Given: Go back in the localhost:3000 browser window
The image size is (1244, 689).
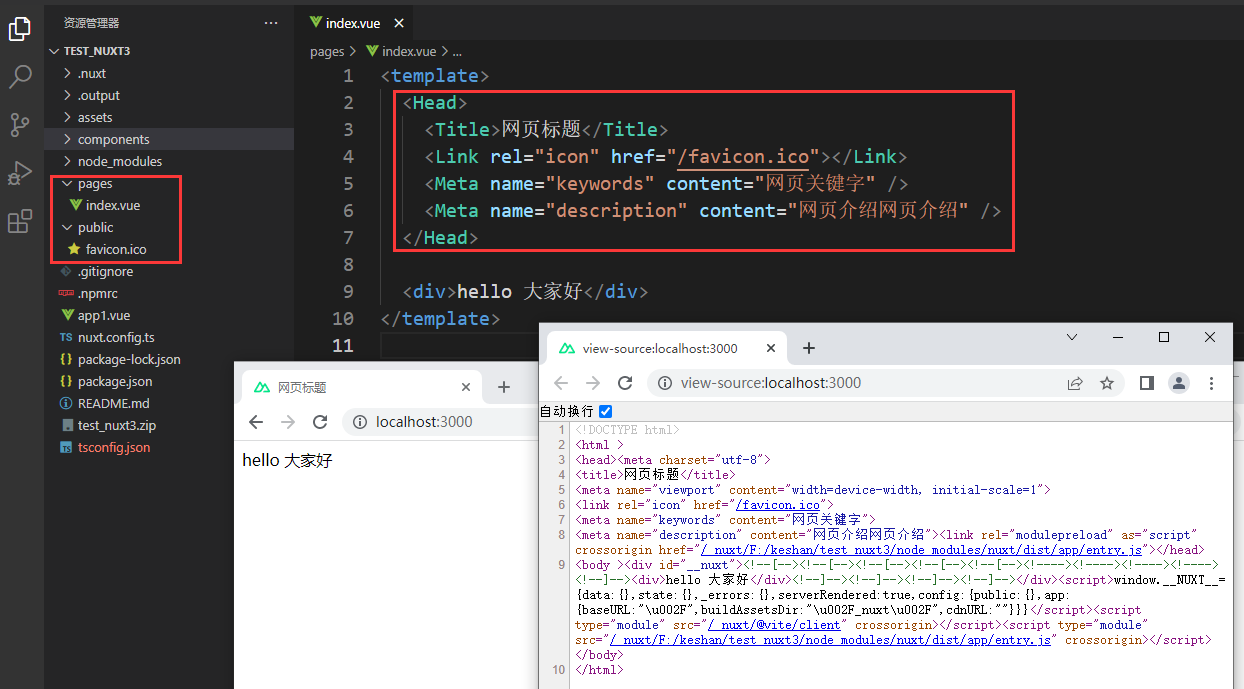Looking at the screenshot, I should coord(256,422).
